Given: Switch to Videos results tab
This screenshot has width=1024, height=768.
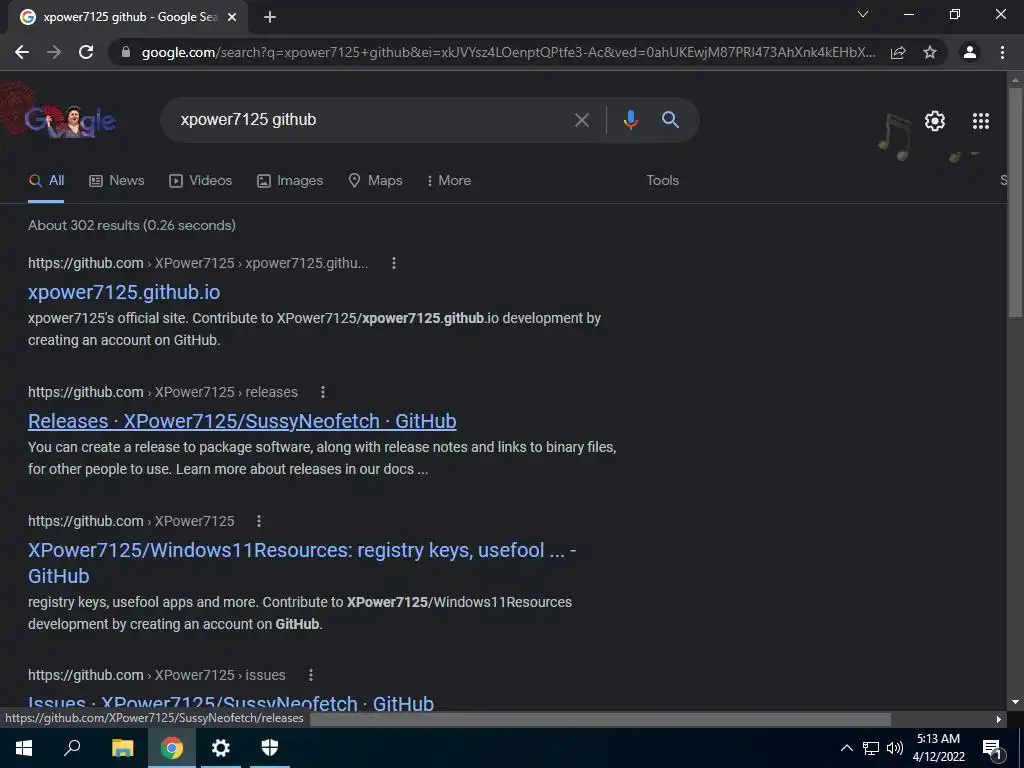Looking at the screenshot, I should [x=200, y=181].
